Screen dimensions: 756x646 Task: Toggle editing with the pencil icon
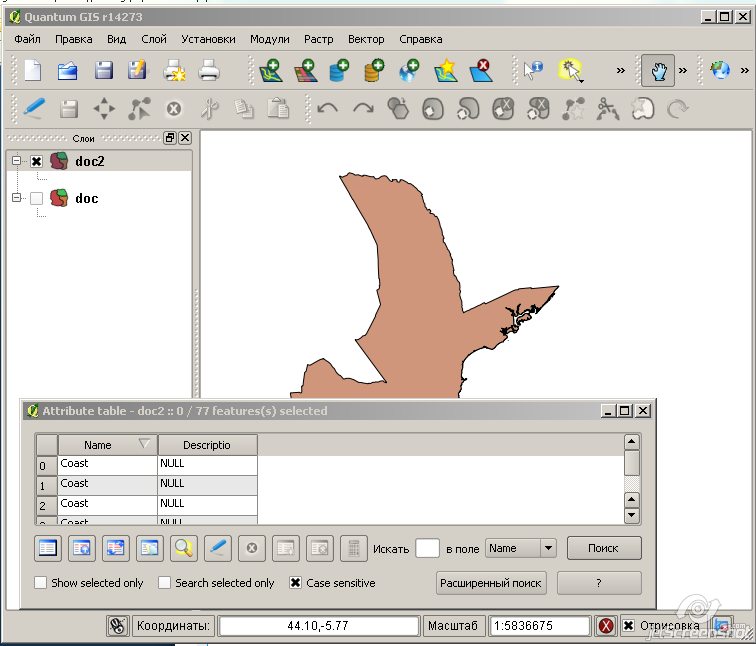(x=34, y=108)
